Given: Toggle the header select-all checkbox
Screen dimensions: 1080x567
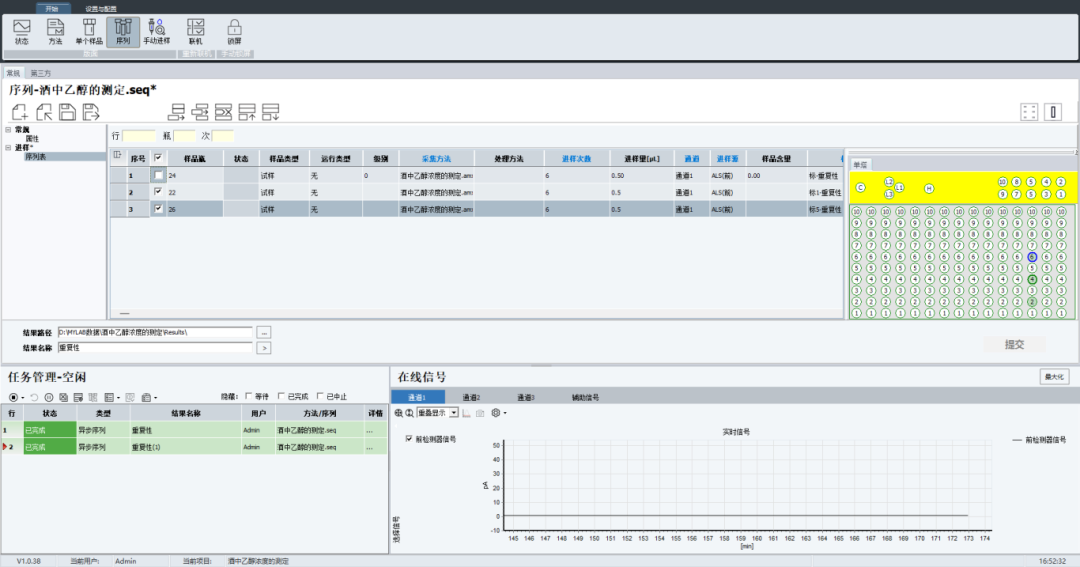Looking at the screenshot, I should (158, 158).
